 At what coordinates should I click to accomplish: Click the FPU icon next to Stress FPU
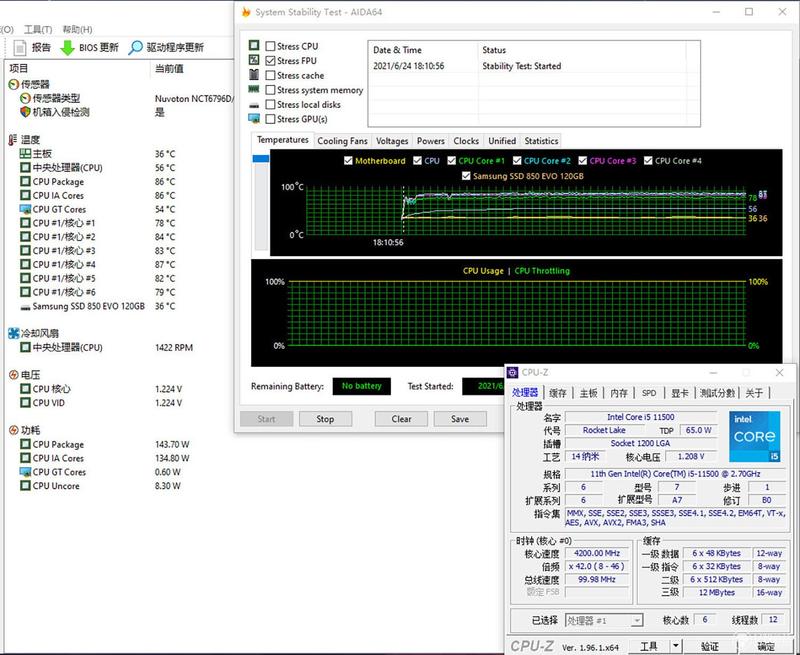click(x=254, y=60)
